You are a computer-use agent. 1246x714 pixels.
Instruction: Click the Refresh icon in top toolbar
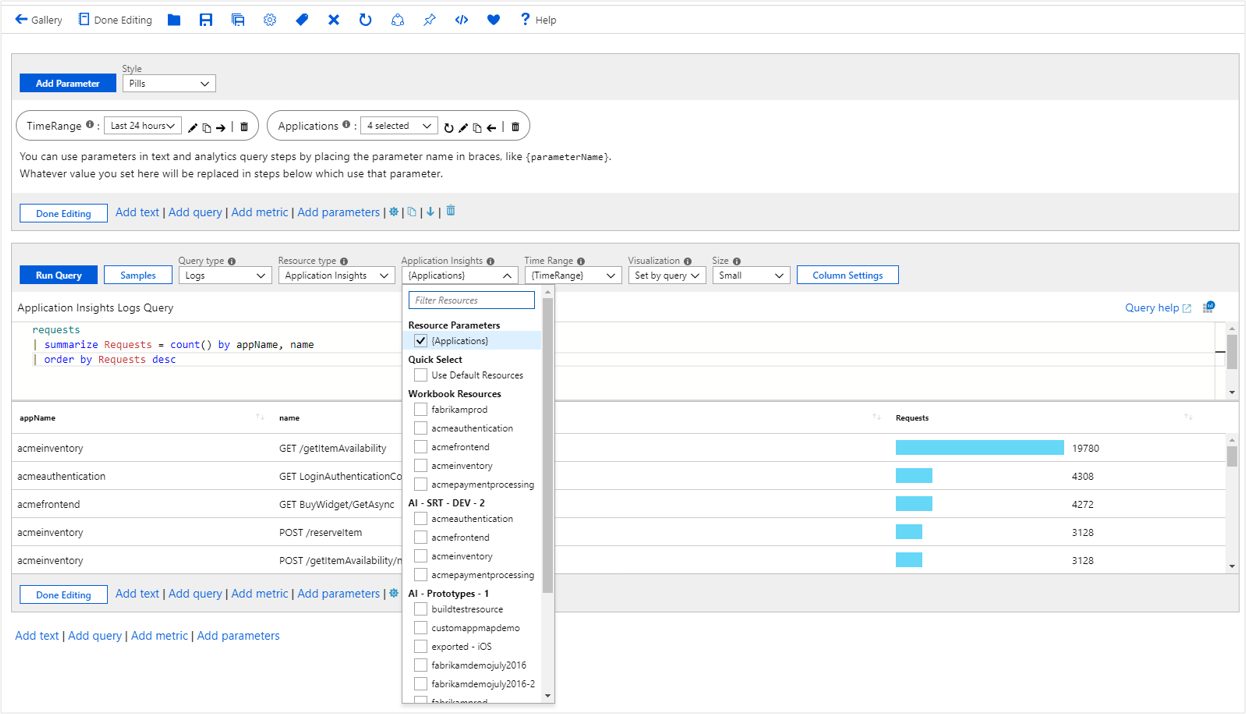(365, 20)
